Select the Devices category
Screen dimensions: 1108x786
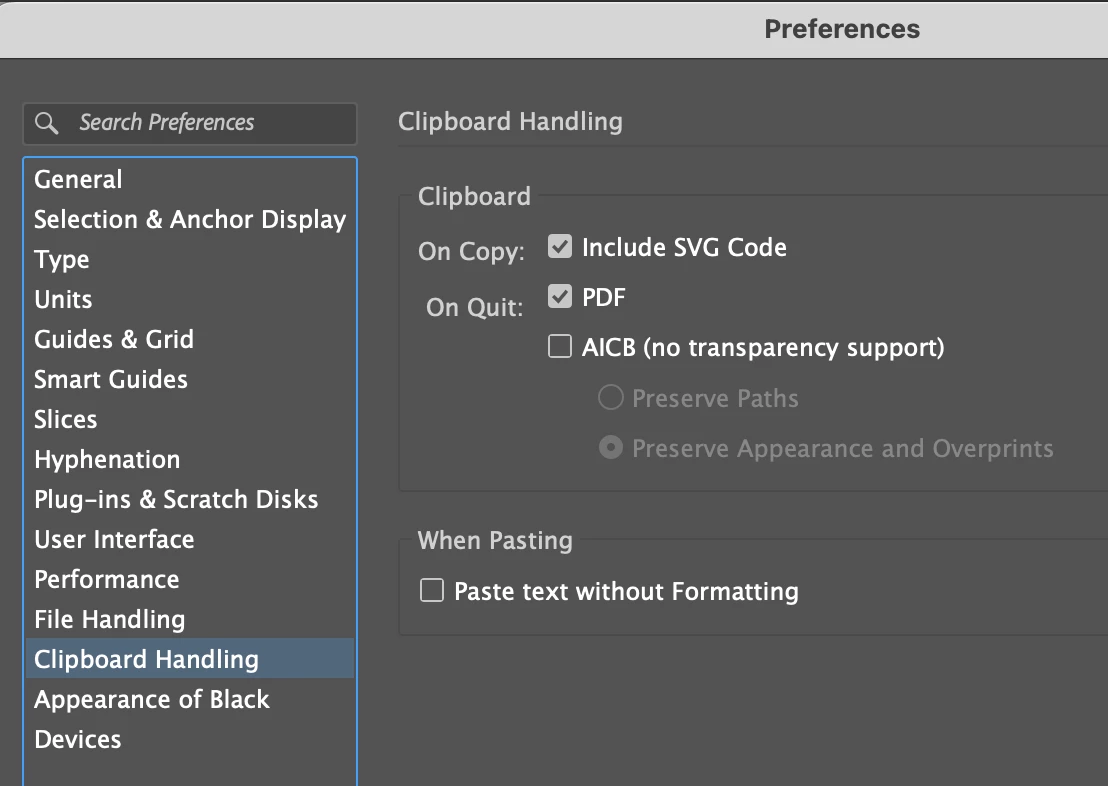[78, 740]
